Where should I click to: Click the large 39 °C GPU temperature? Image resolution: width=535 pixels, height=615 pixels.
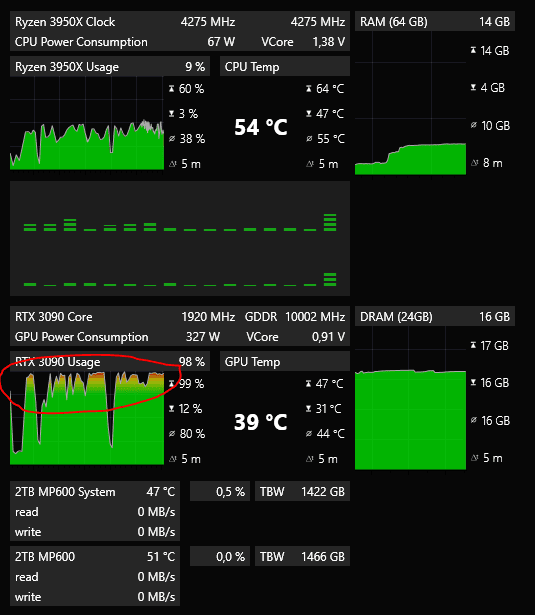[x=261, y=422]
